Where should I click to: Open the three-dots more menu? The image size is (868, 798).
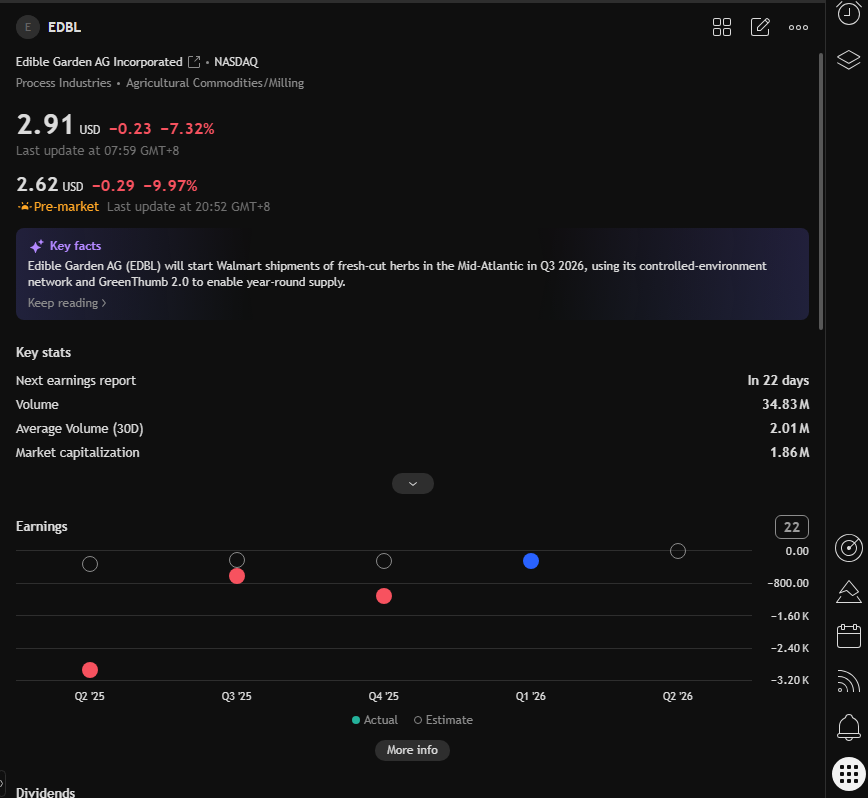click(798, 27)
